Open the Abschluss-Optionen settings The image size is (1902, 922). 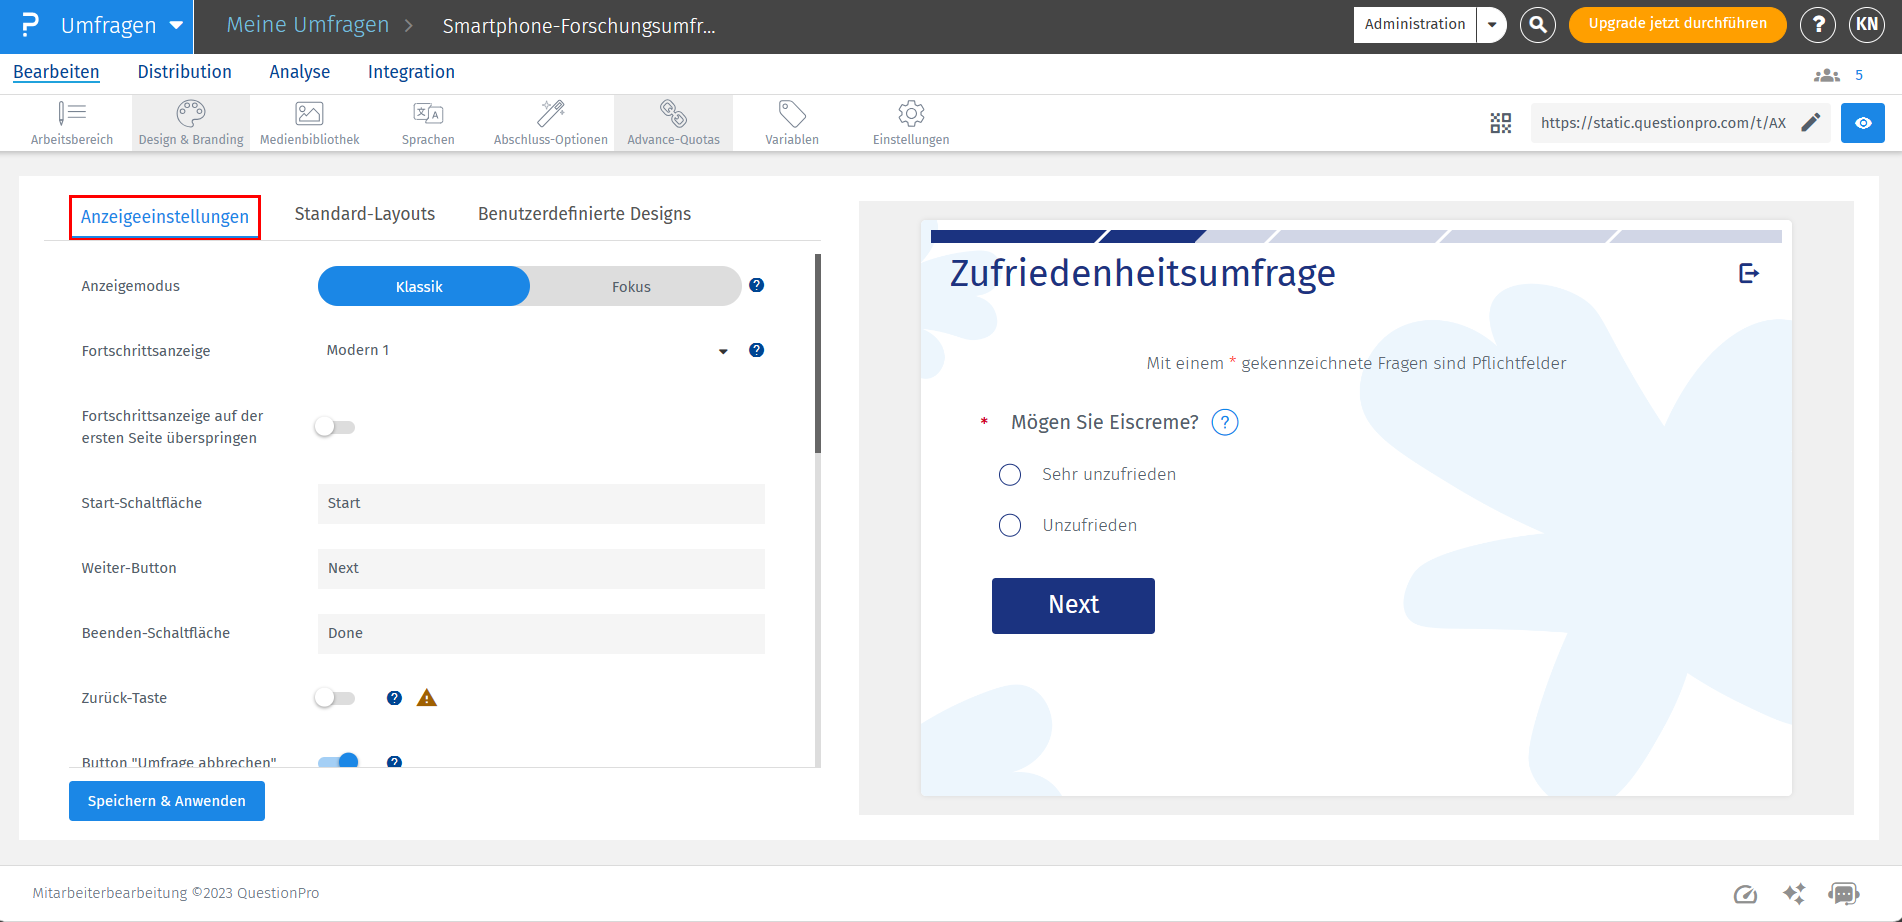[x=550, y=122]
